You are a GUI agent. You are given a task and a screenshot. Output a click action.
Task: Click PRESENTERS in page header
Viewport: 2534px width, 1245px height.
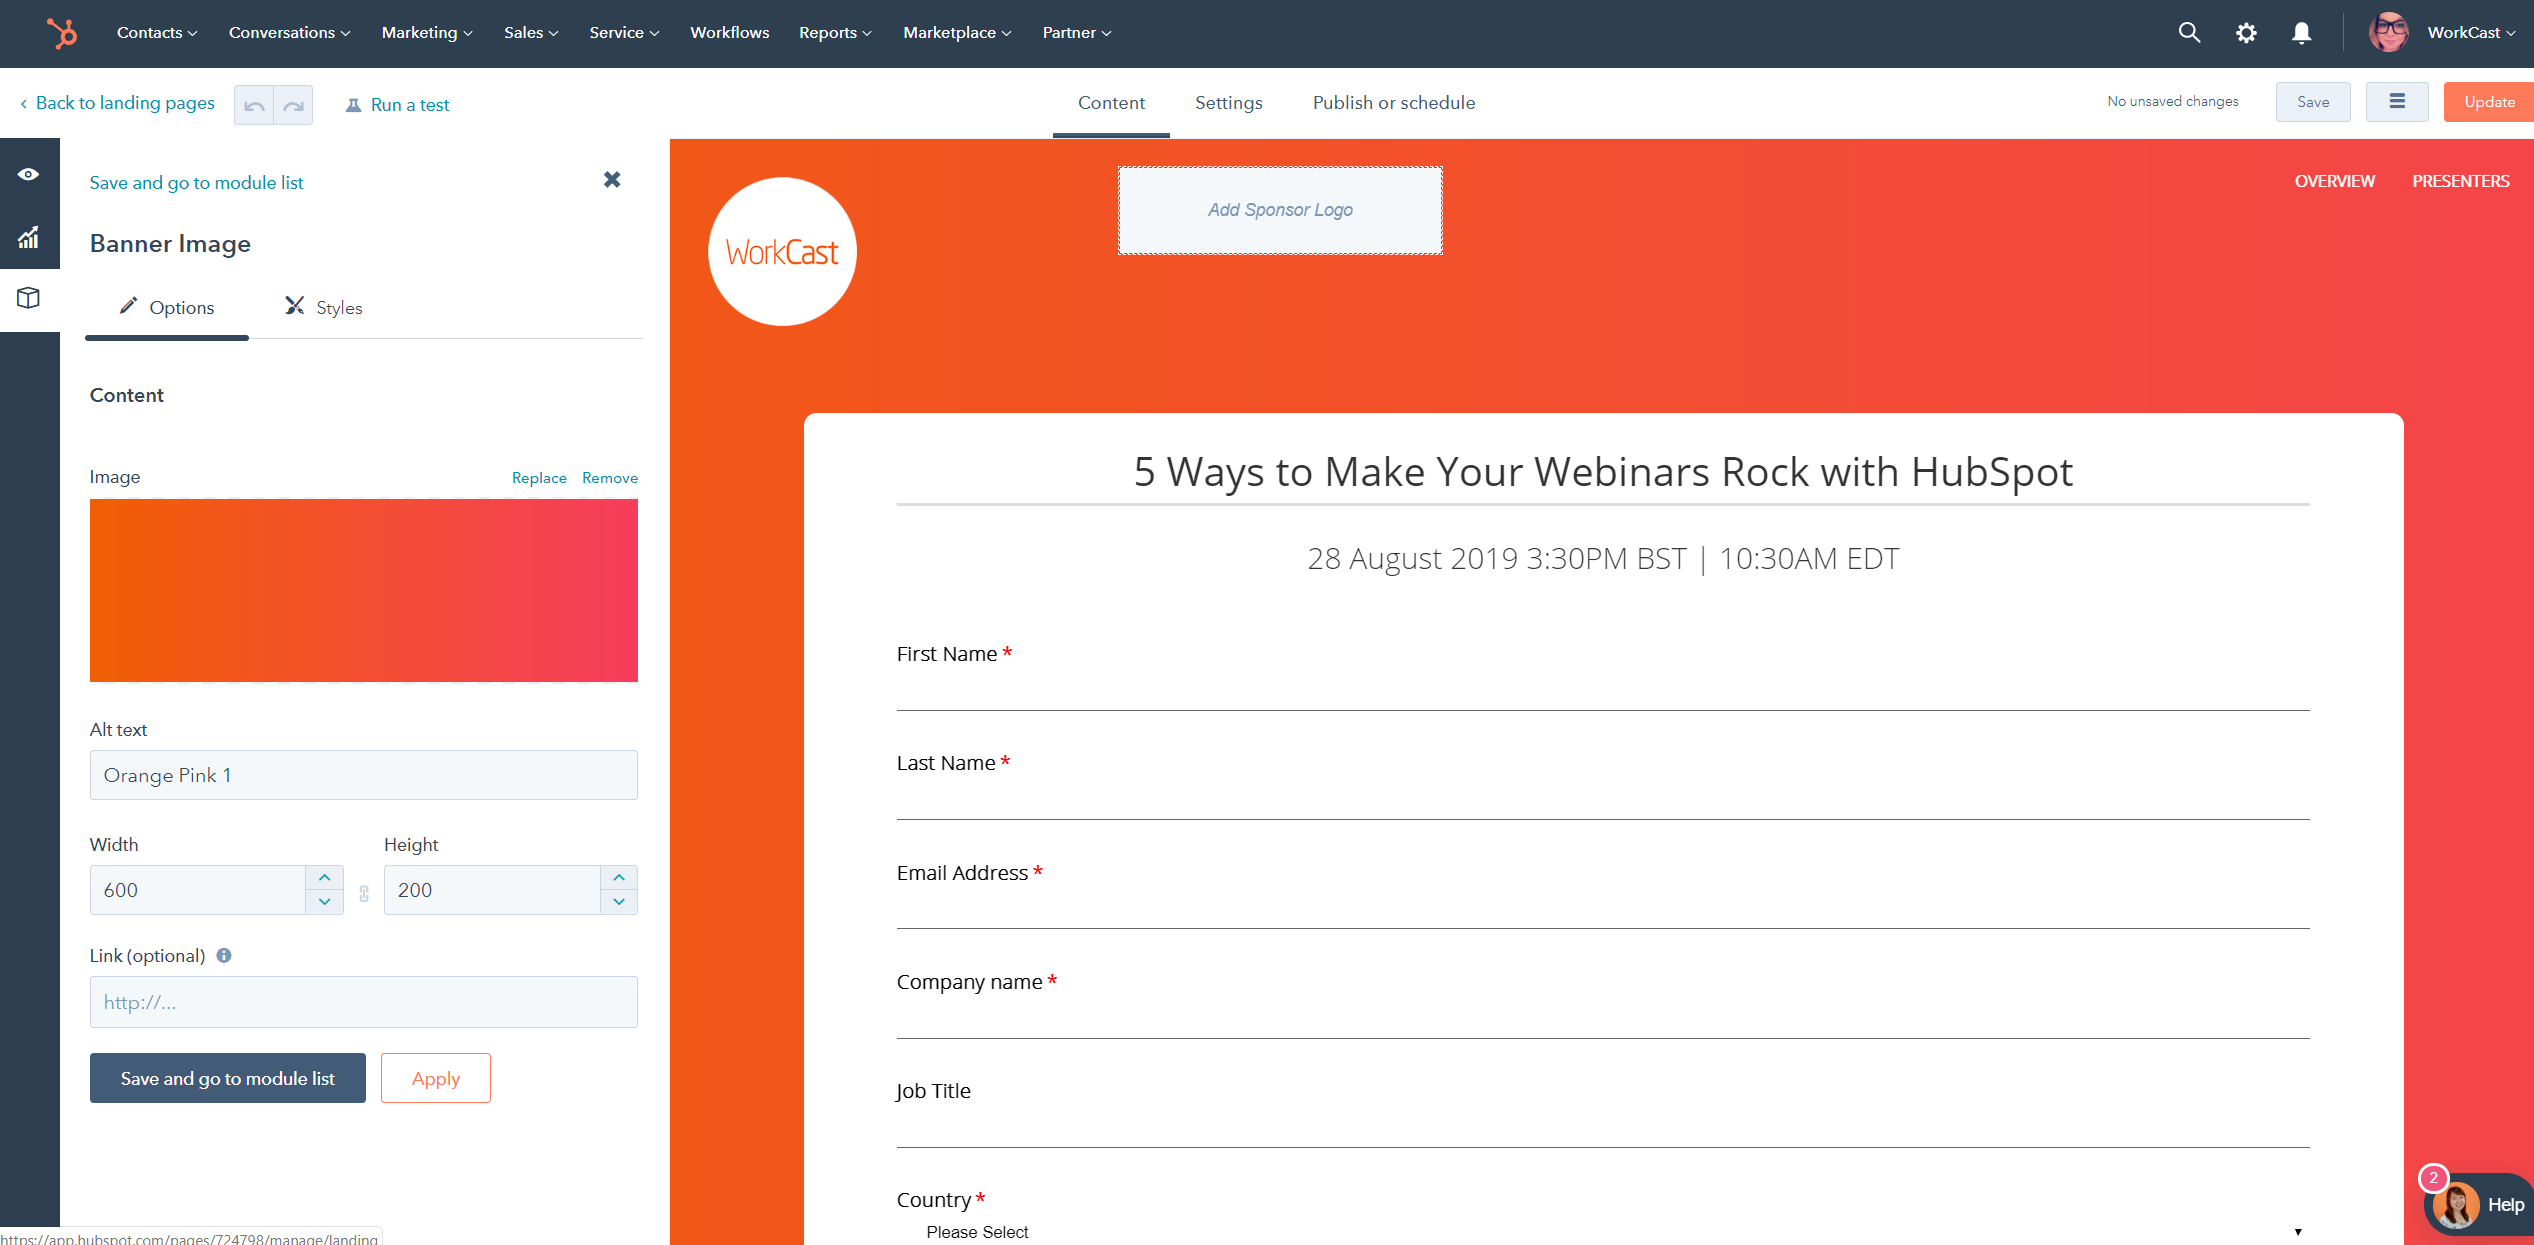tap(2460, 181)
